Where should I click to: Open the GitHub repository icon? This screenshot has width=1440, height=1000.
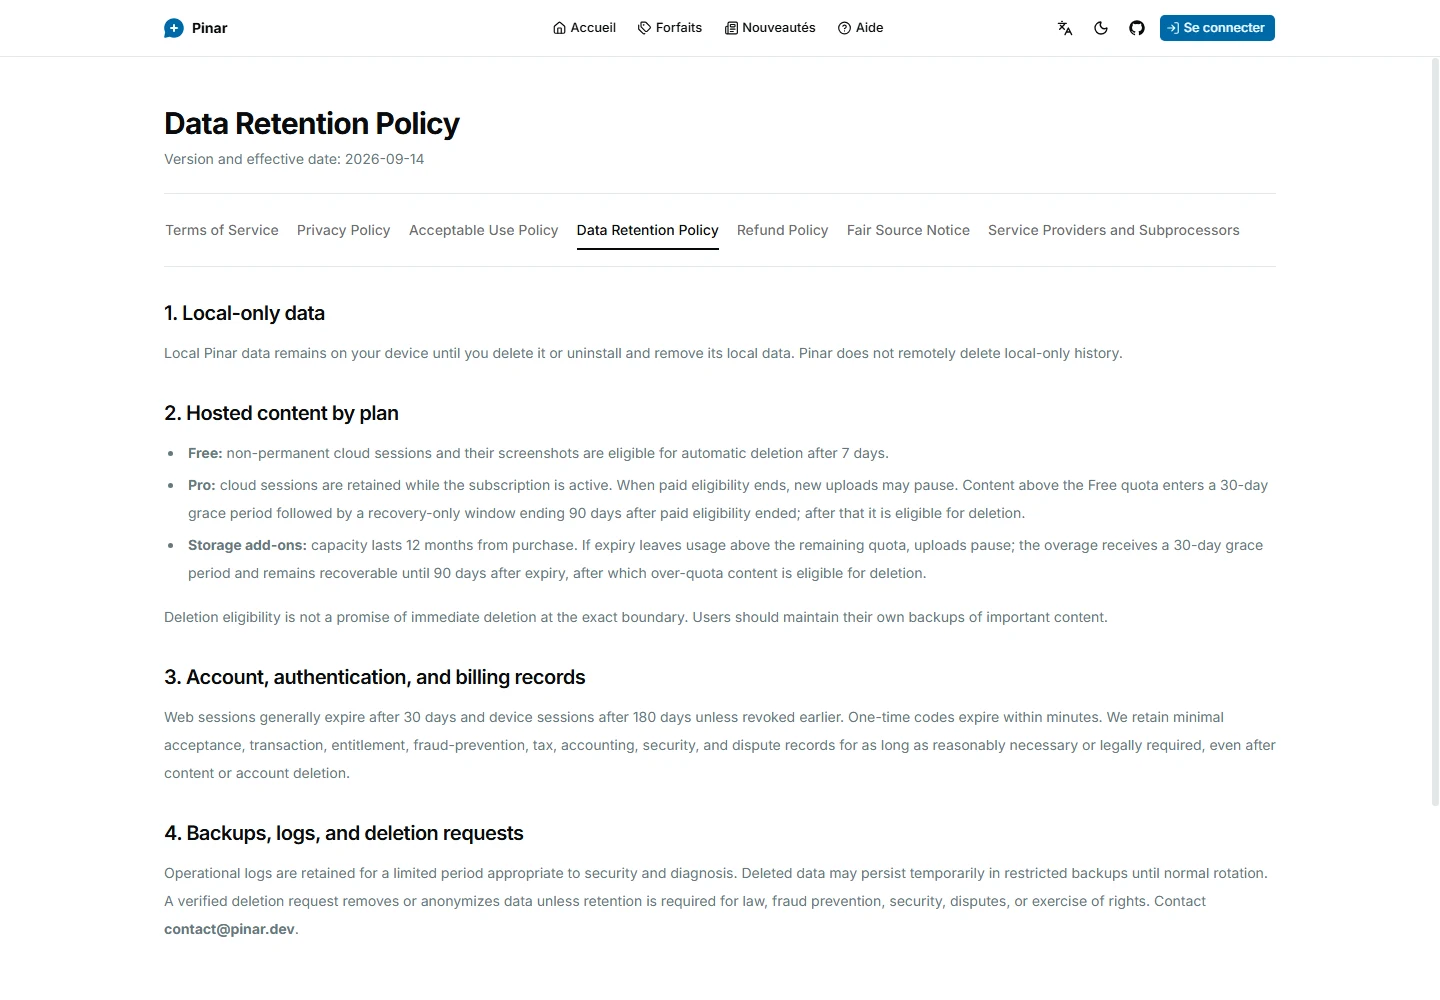pyautogui.click(x=1137, y=28)
